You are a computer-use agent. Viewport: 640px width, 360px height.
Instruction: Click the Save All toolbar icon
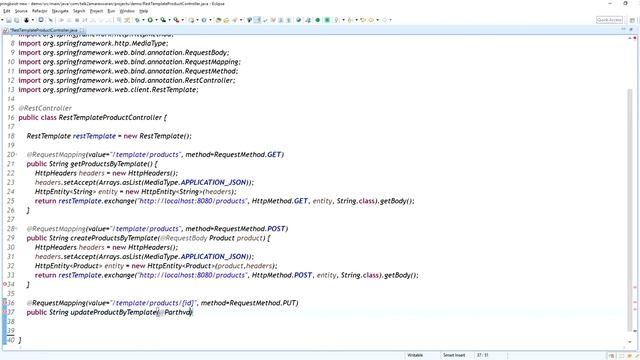point(17,20)
